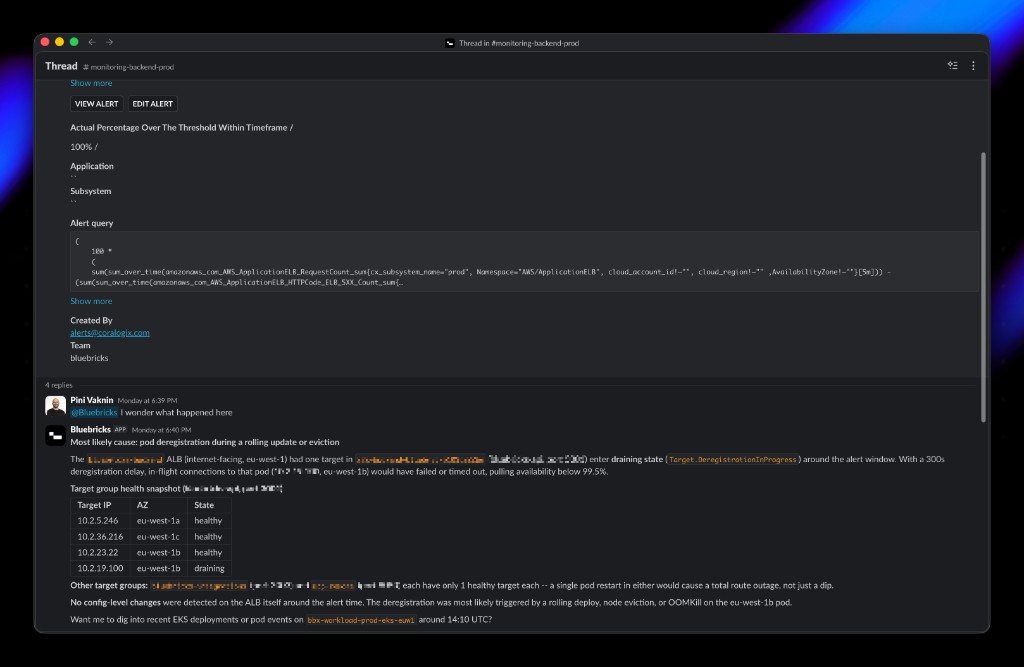Viewport: 1024px width, 667px height.
Task: Click the Monday at 6:39 PM timestamp
Action: pos(147,400)
